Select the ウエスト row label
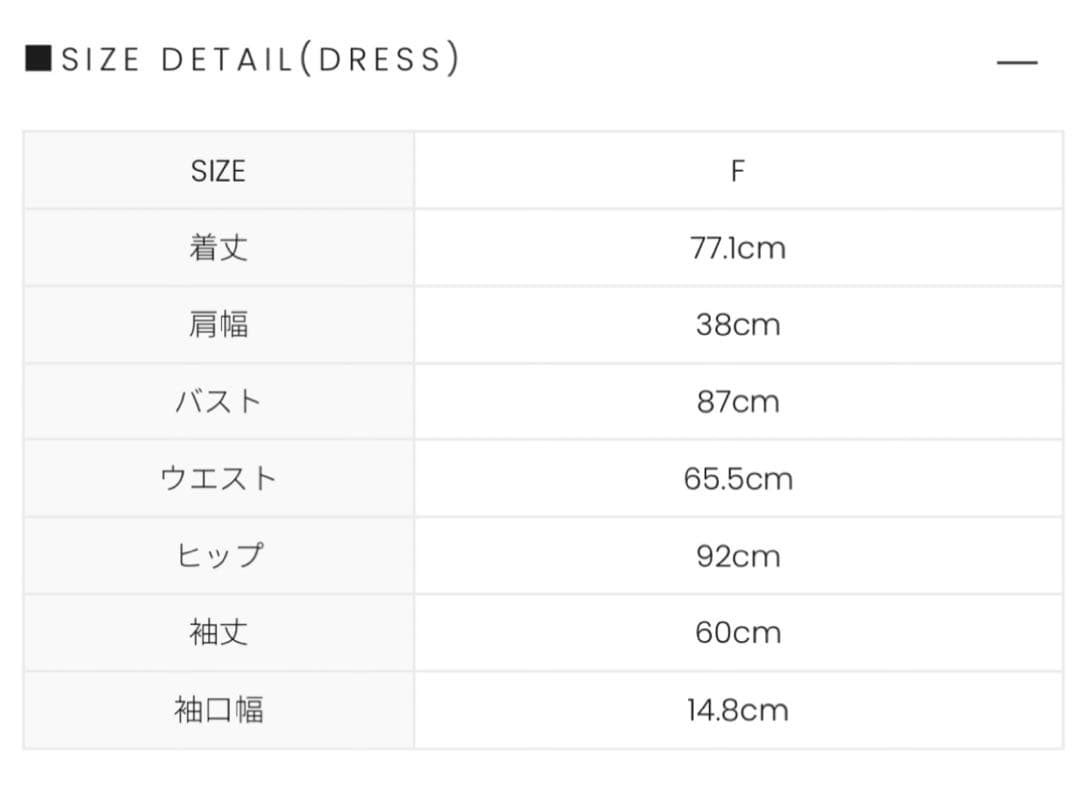The width and height of the screenshot is (1080, 789). coord(218,478)
